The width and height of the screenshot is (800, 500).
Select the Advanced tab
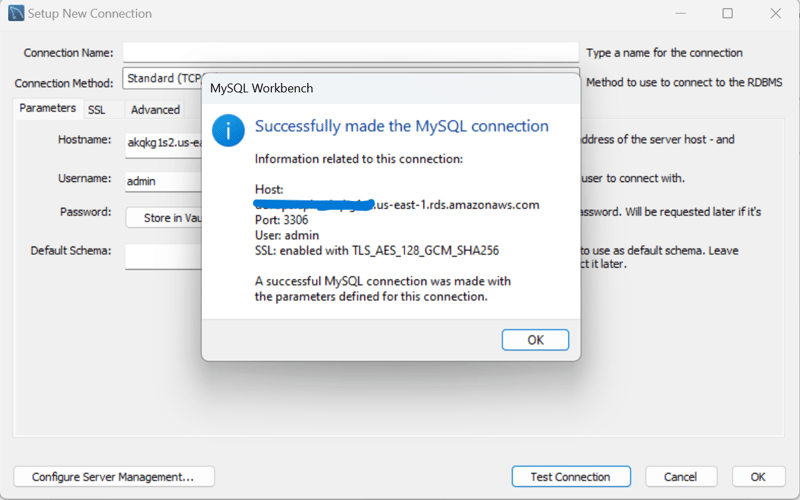tap(155, 109)
